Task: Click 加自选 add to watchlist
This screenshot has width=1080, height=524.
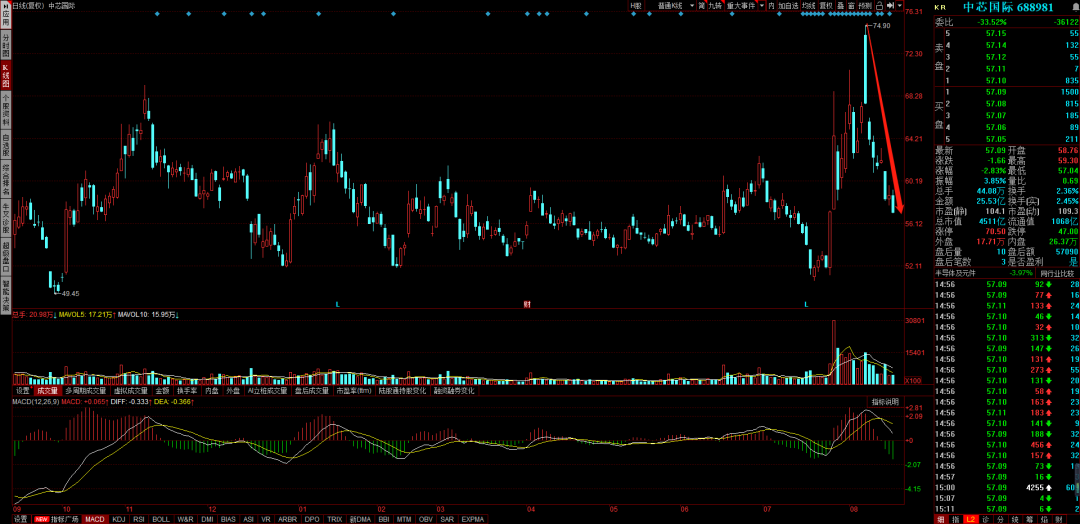Action: tap(789, 6)
